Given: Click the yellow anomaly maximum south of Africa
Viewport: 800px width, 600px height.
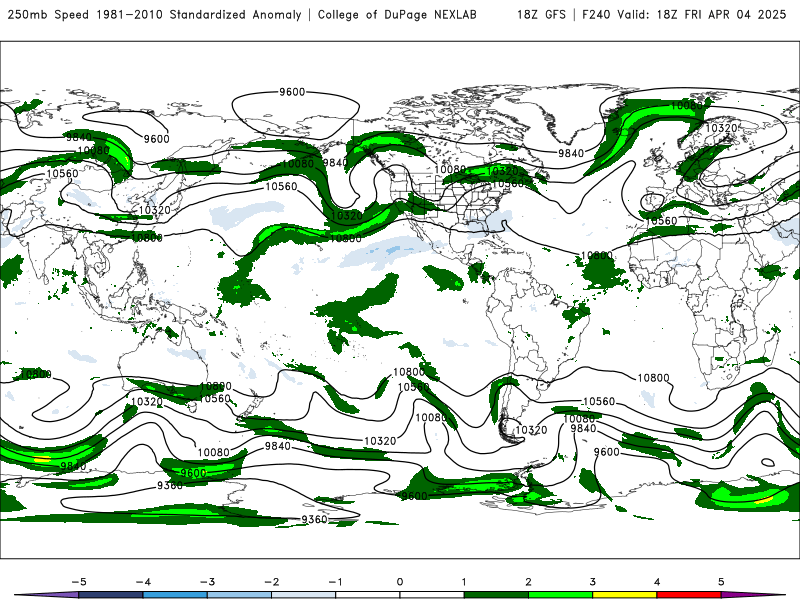Looking at the screenshot, I should (x=762, y=501).
